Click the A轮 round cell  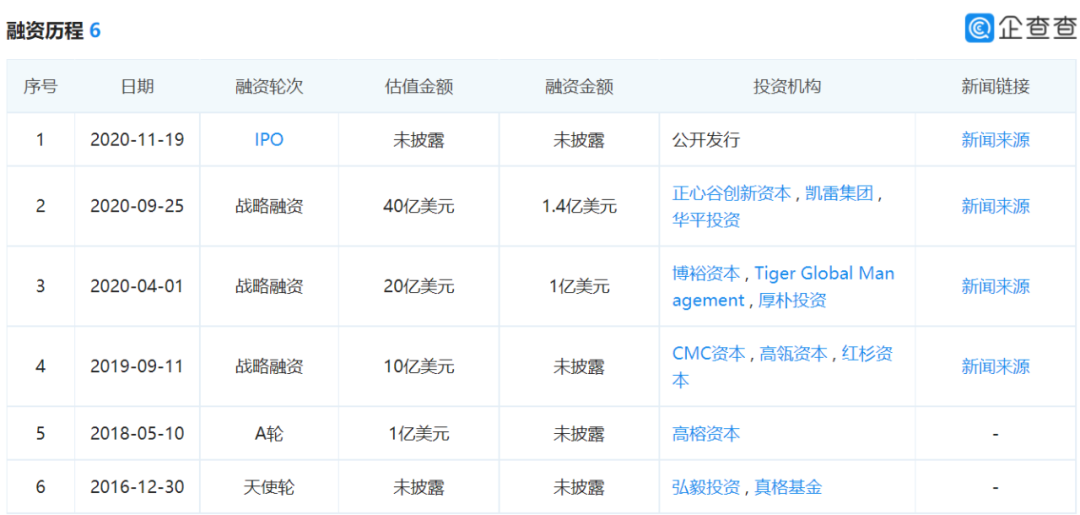pyautogui.click(x=269, y=434)
